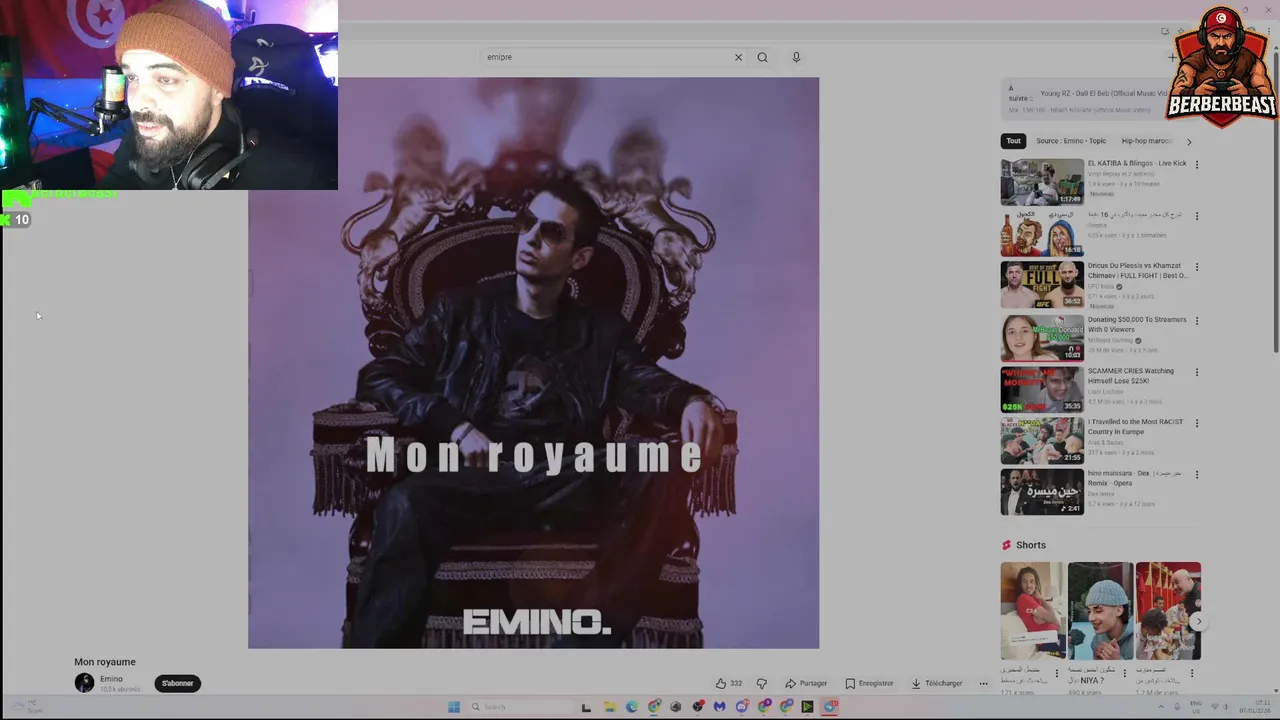Click the magnifier search icon next to the search box

(762, 57)
